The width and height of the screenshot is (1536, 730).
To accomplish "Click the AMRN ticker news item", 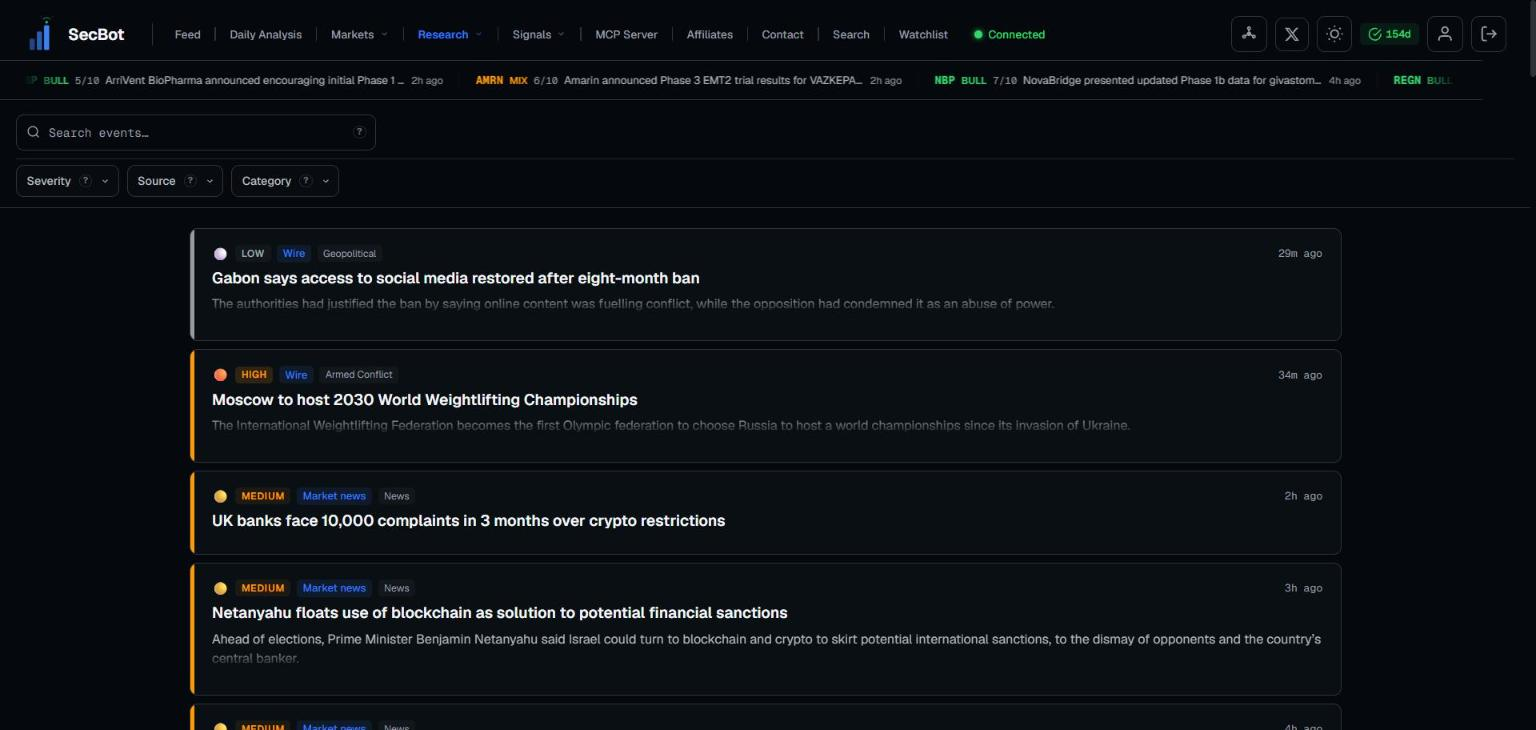I will 688,80.
